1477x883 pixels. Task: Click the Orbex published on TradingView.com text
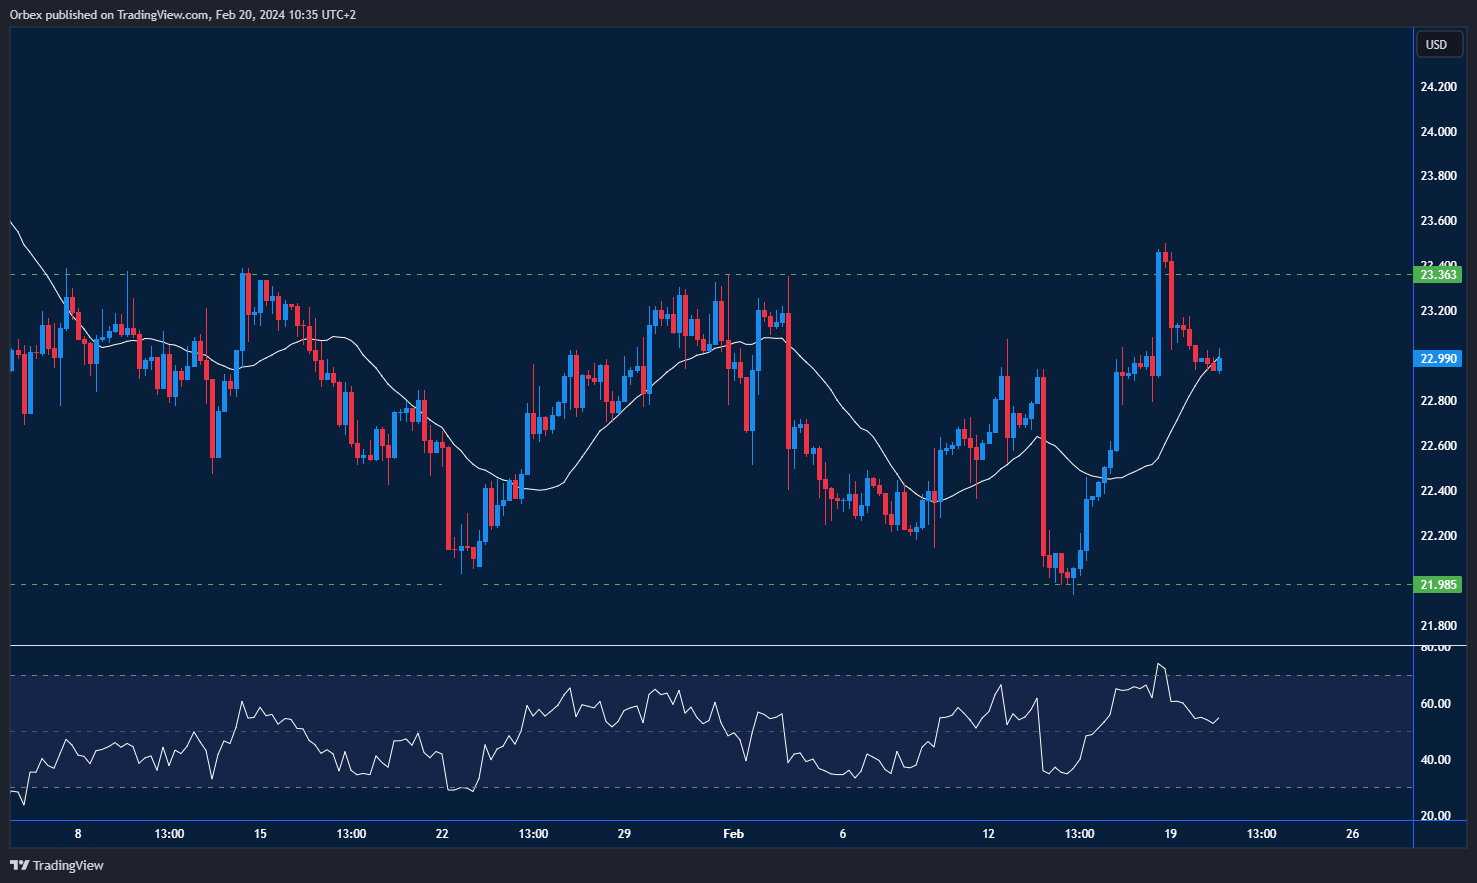(x=183, y=14)
